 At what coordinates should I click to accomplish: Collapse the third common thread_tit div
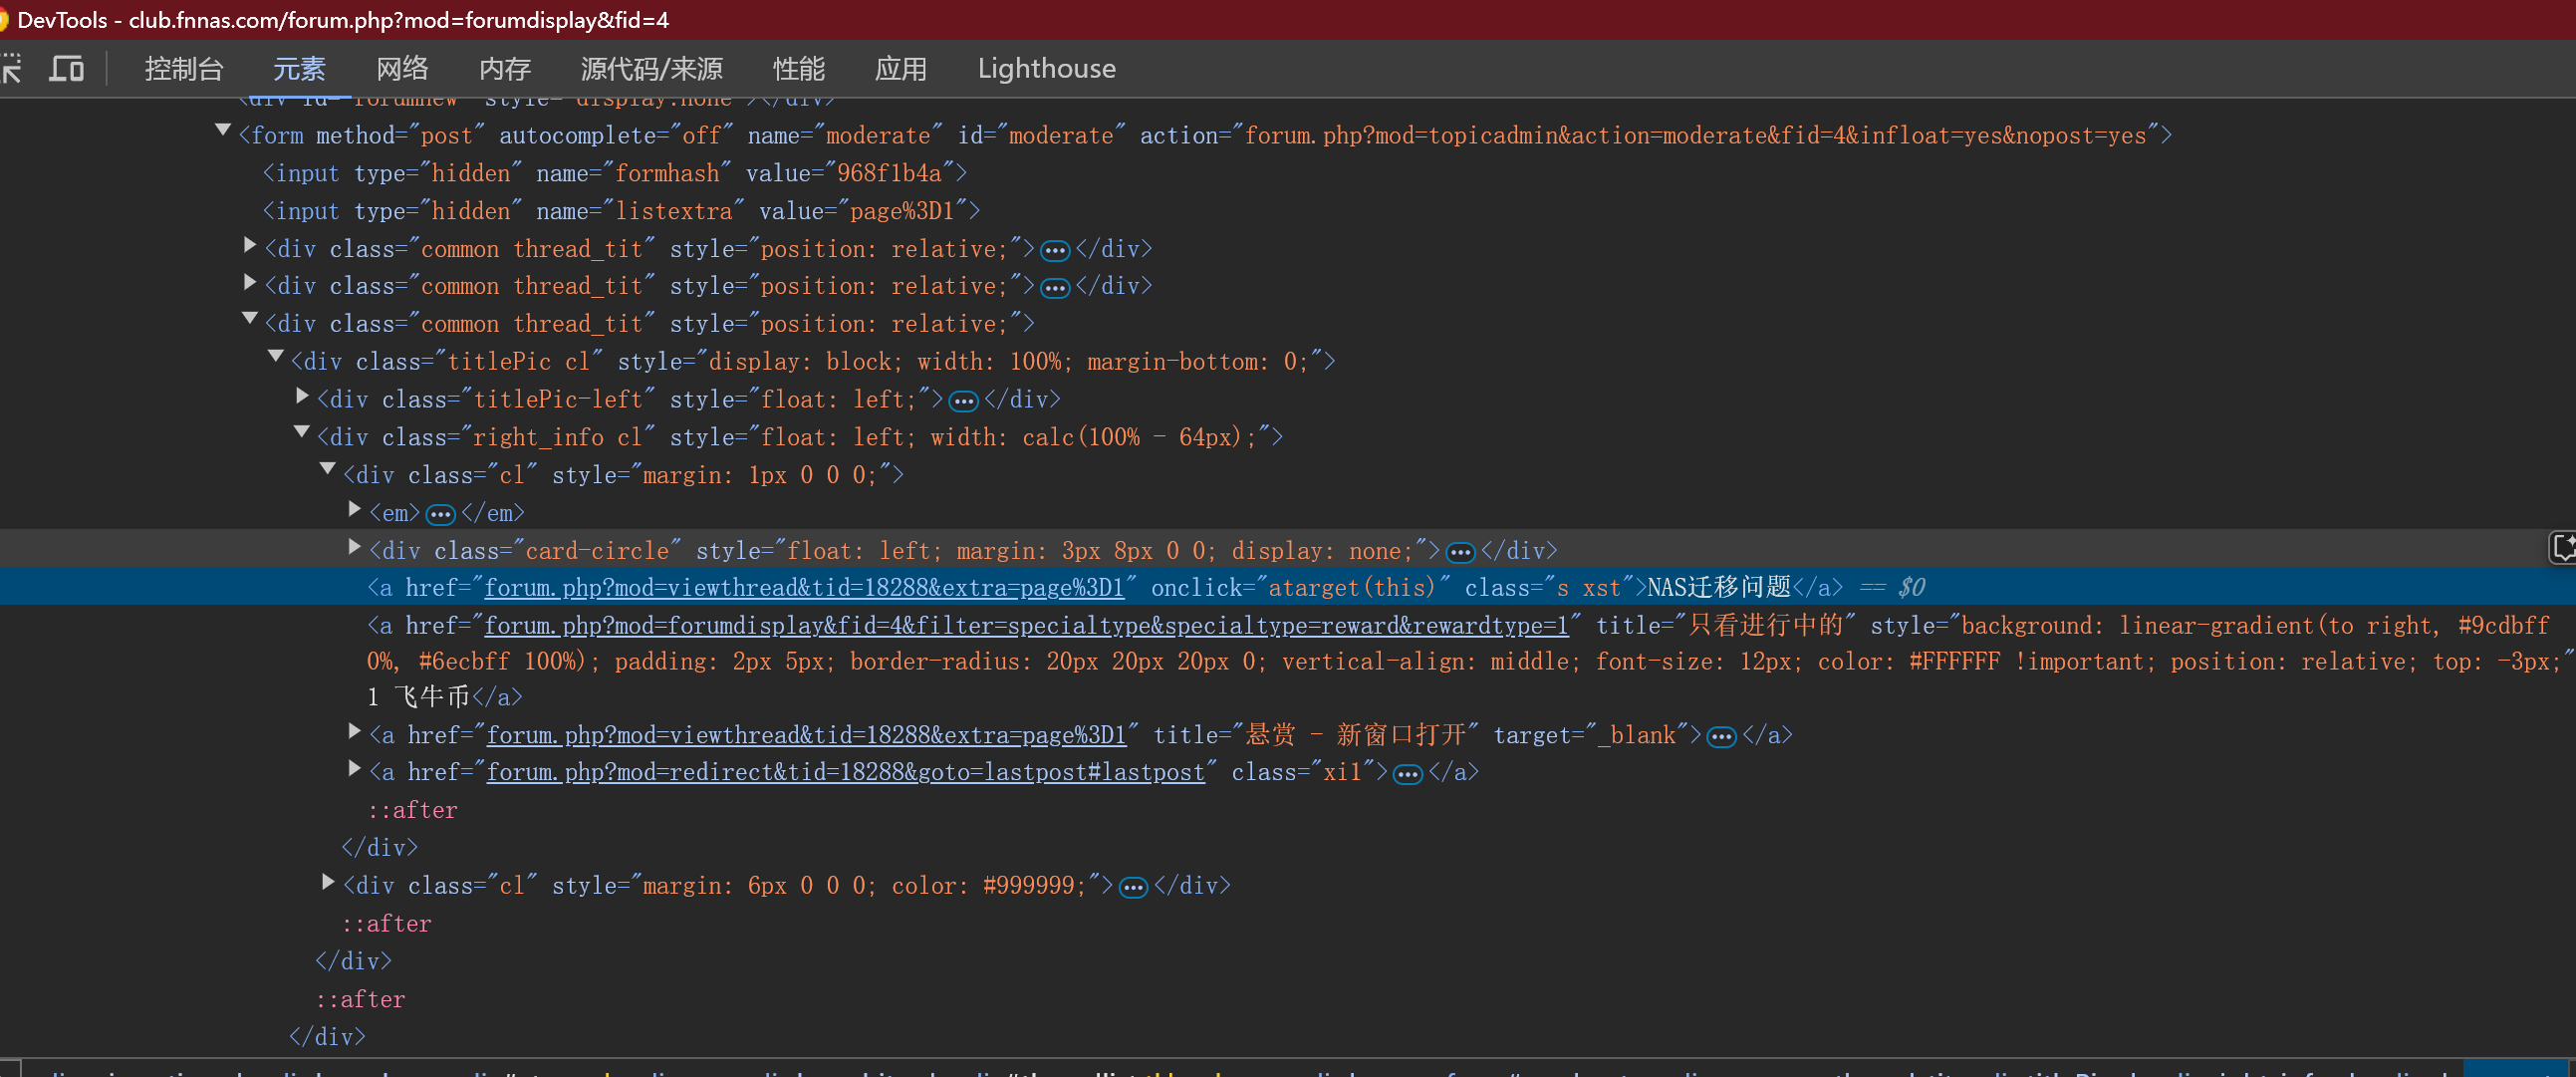tap(250, 319)
